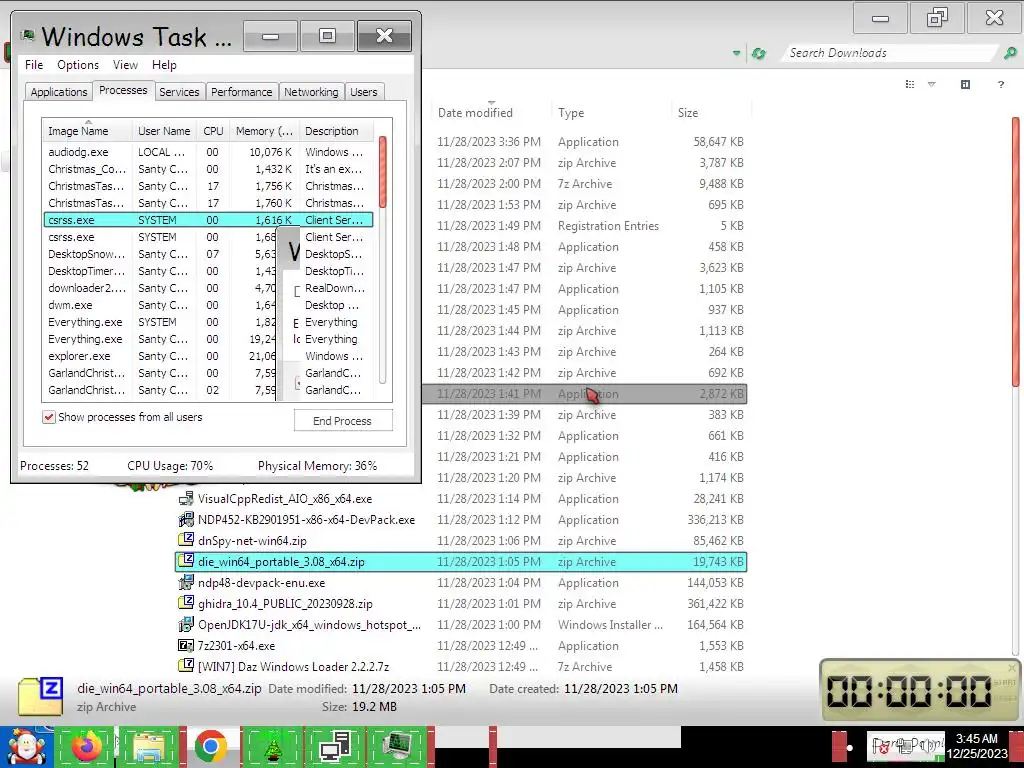Click the End Process button
The image size is (1024, 768).
(343, 421)
